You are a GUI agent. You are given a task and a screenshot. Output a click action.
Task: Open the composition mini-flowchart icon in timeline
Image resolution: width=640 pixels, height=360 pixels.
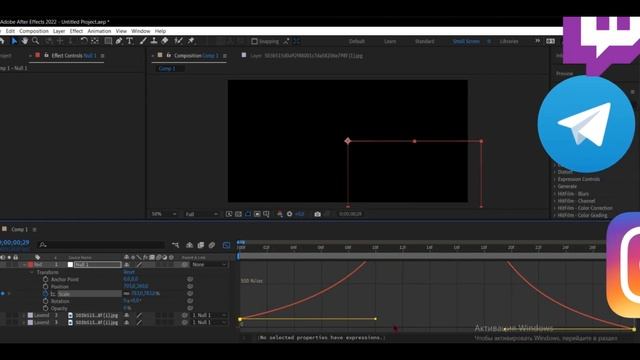click(176, 245)
